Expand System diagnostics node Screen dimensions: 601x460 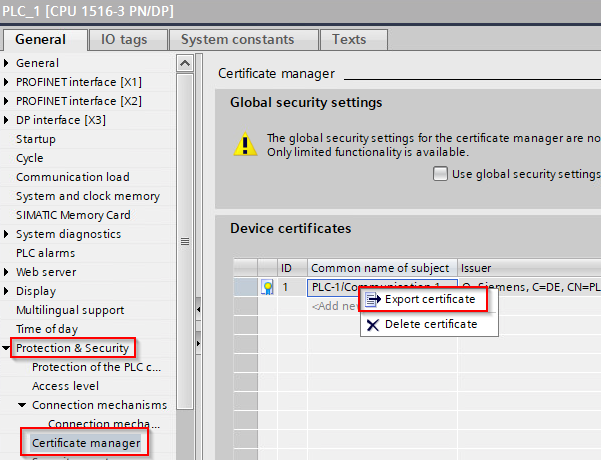pyautogui.click(x=6, y=234)
